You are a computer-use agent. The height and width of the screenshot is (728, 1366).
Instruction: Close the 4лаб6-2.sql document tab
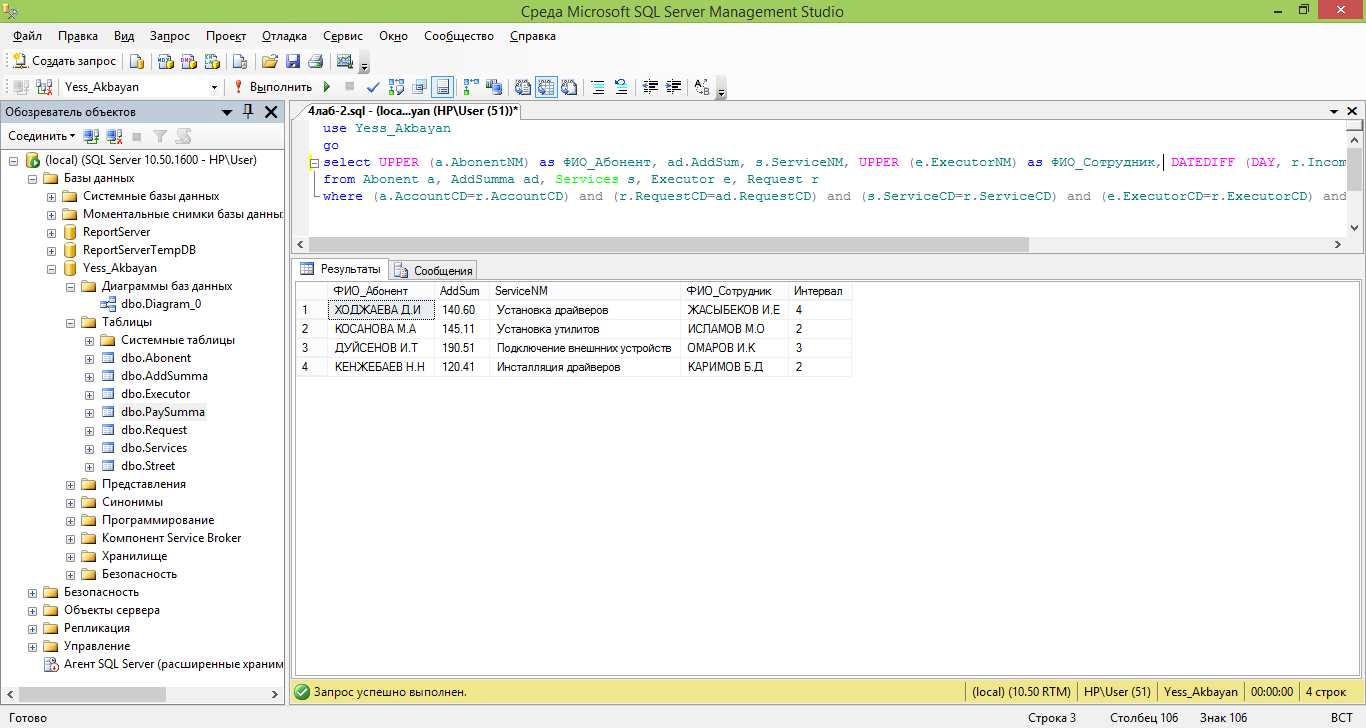coord(1352,112)
